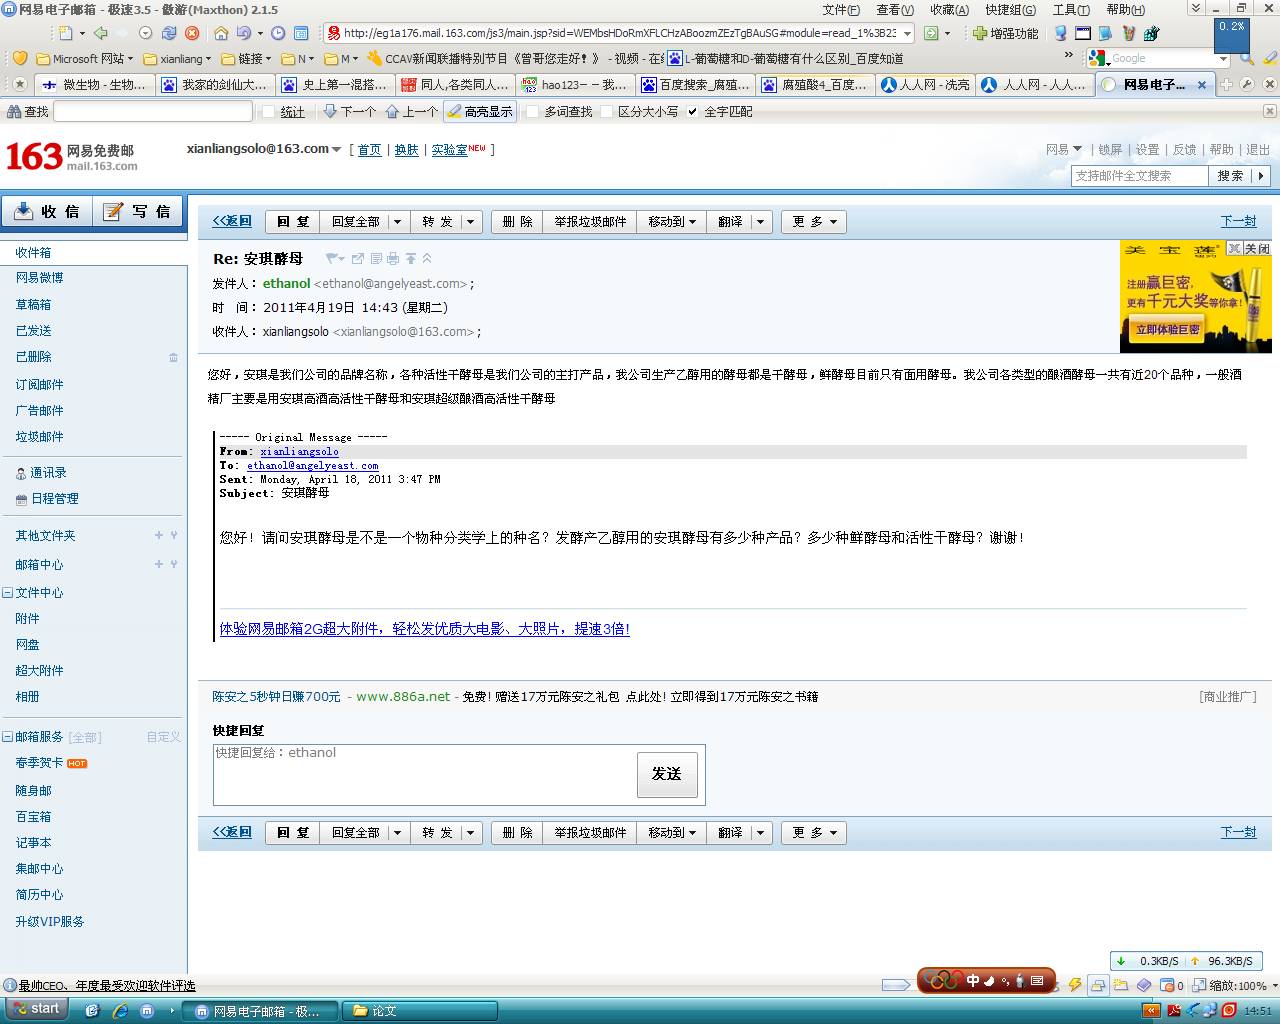The image size is (1280, 1024).
Task: Click the download speed indicator 0.3KB/S
Action: [1147, 961]
